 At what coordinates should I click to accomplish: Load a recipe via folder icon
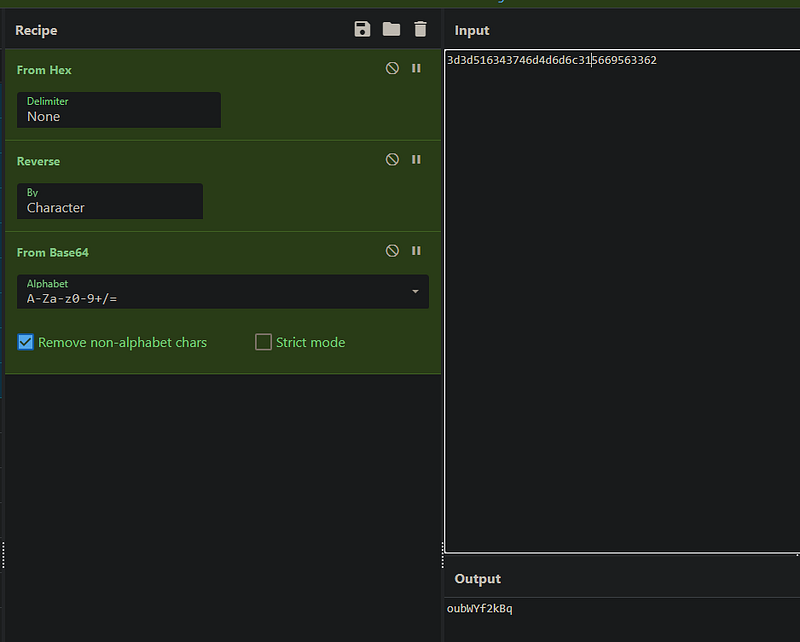[391, 29]
